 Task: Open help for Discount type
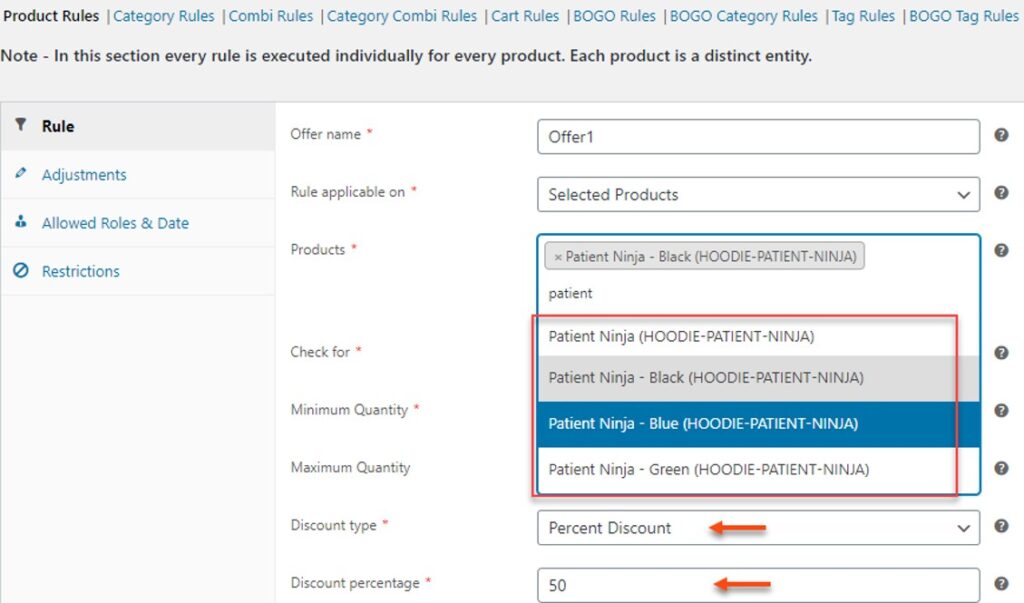coord(1001,526)
